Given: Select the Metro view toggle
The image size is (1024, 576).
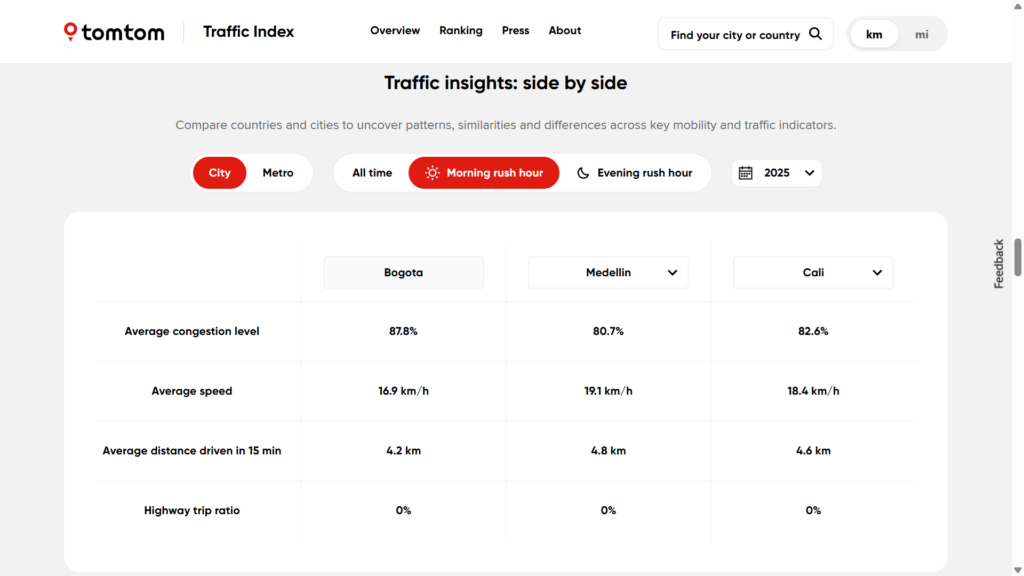Looking at the screenshot, I should pos(278,173).
